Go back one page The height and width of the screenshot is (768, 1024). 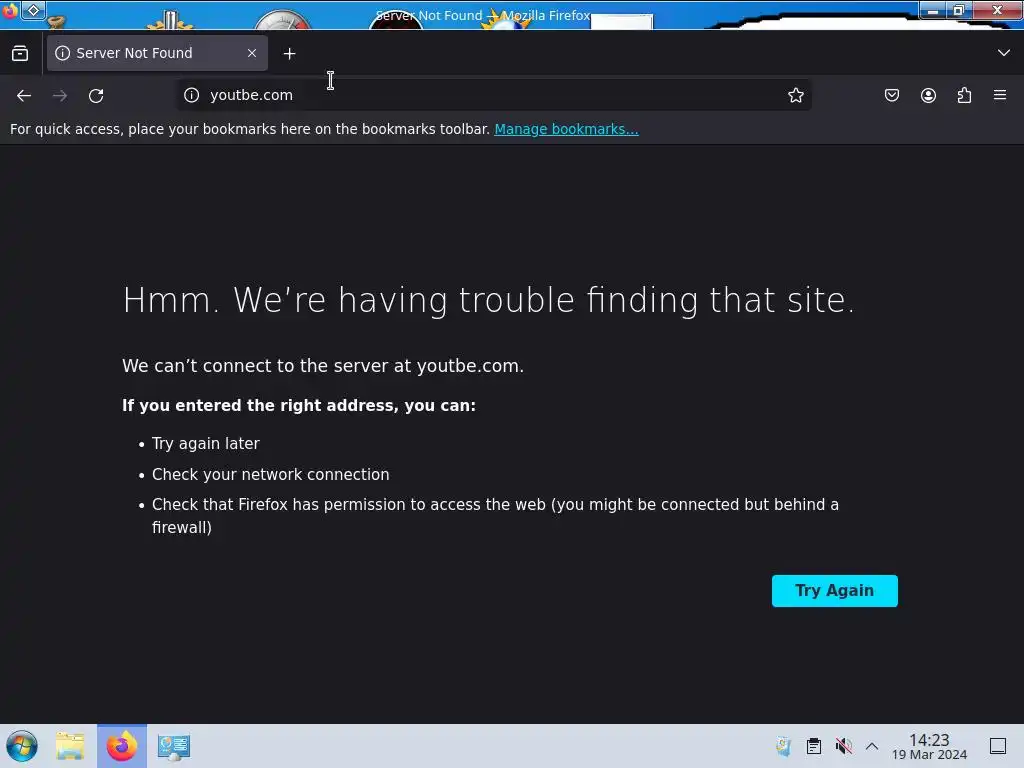(x=24, y=95)
